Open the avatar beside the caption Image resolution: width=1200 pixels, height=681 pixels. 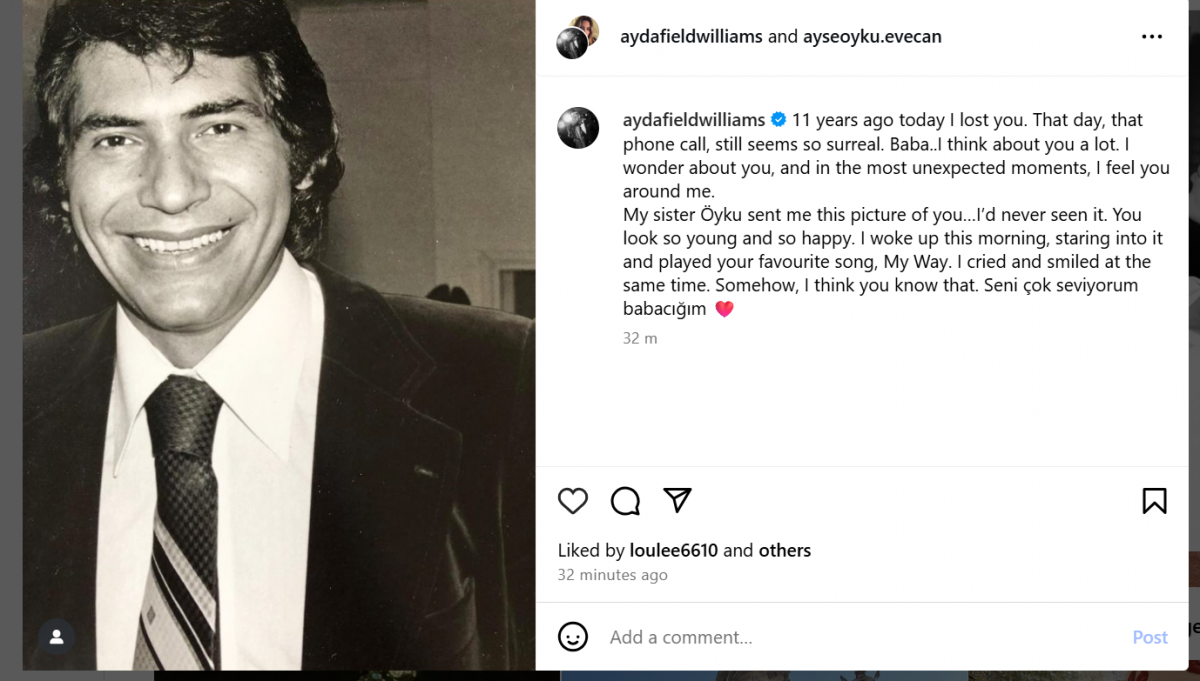(x=578, y=128)
